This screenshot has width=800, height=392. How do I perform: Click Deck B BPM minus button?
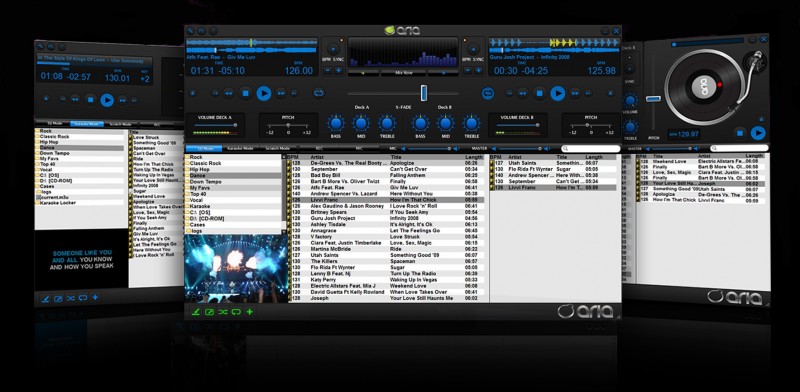coord(468,70)
